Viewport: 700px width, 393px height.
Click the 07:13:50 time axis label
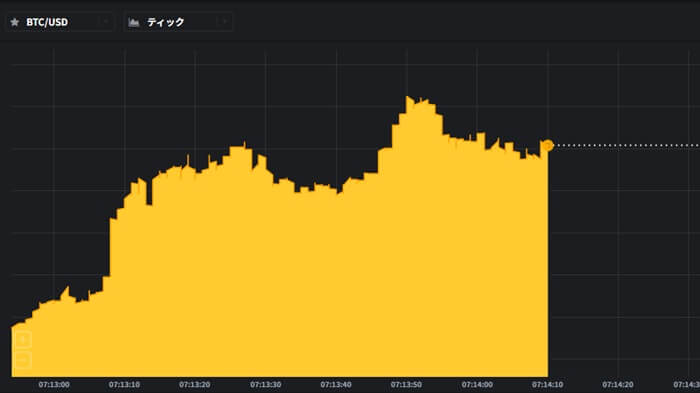pyautogui.click(x=406, y=385)
